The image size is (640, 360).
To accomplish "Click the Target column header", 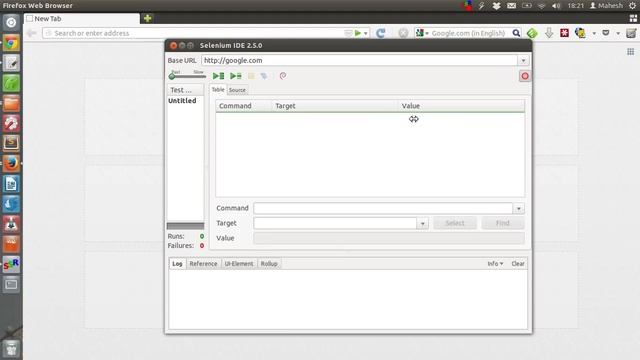I will (335, 106).
